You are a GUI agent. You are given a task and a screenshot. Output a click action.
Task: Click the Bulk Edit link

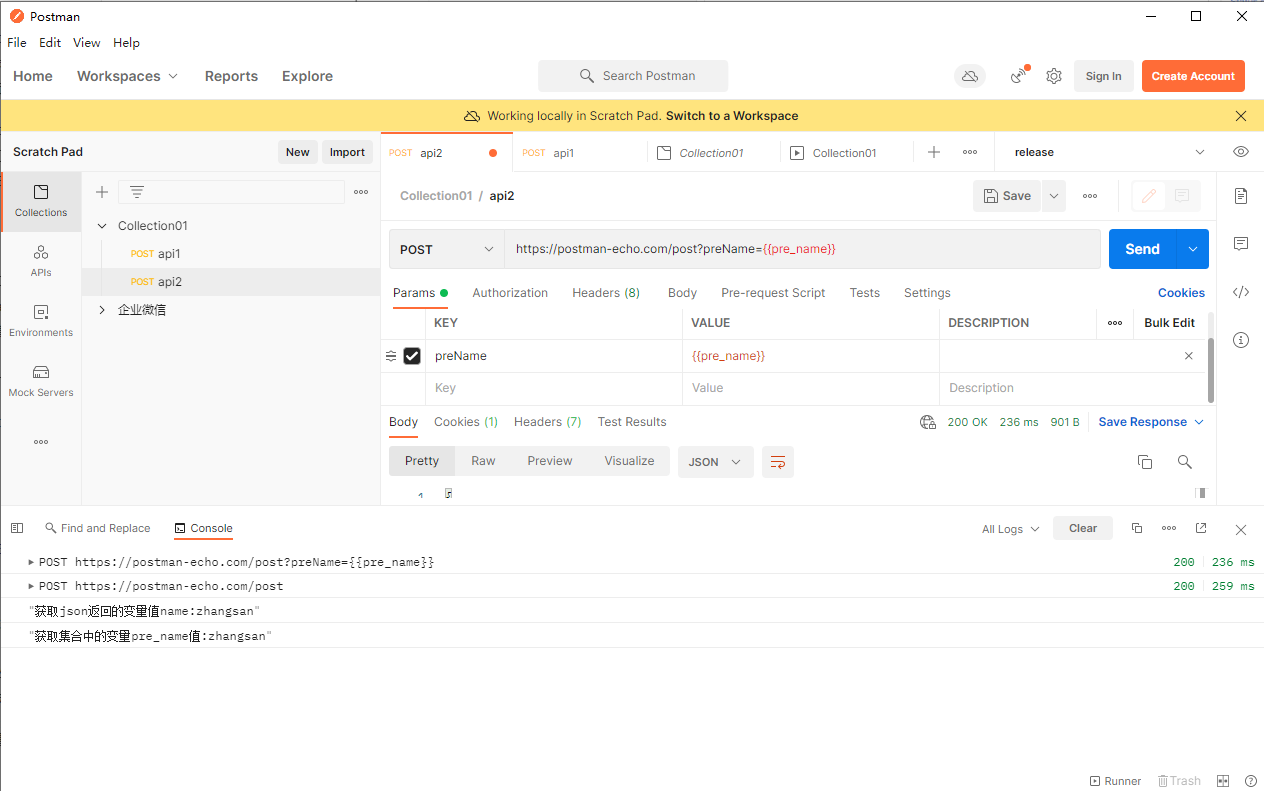[1170, 323]
